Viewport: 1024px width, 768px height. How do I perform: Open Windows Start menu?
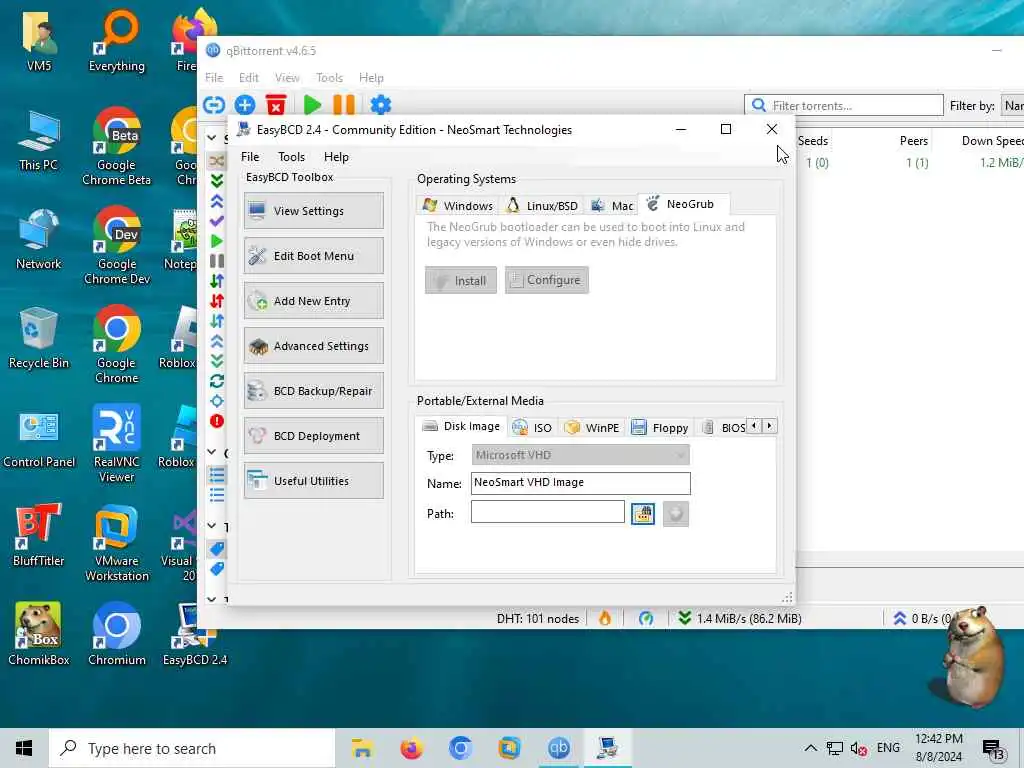click(24, 748)
